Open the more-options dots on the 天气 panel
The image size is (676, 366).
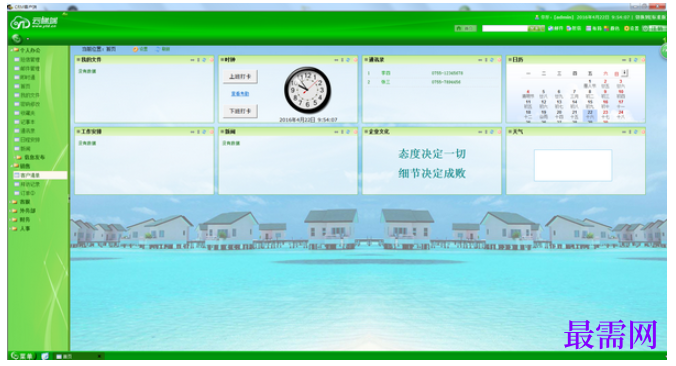pos(630,132)
